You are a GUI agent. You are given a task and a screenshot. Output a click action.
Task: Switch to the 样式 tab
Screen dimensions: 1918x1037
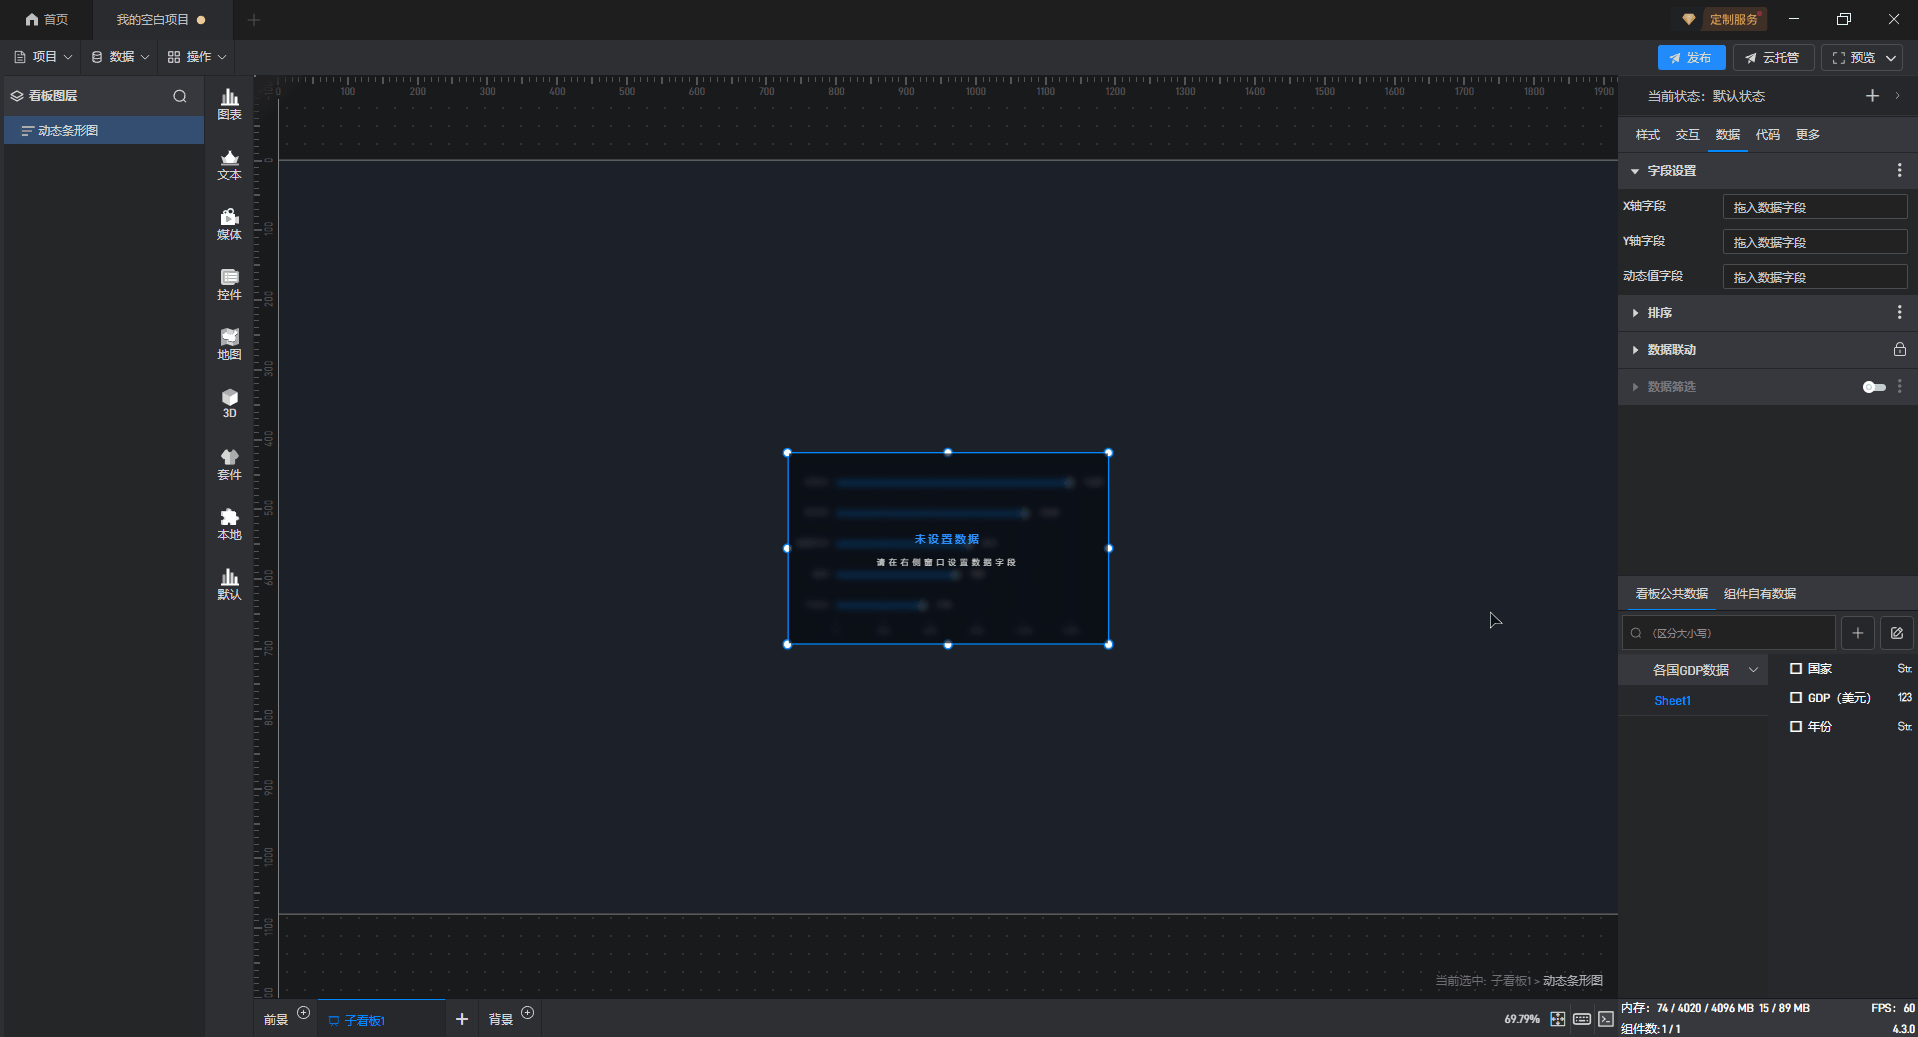click(x=1647, y=135)
